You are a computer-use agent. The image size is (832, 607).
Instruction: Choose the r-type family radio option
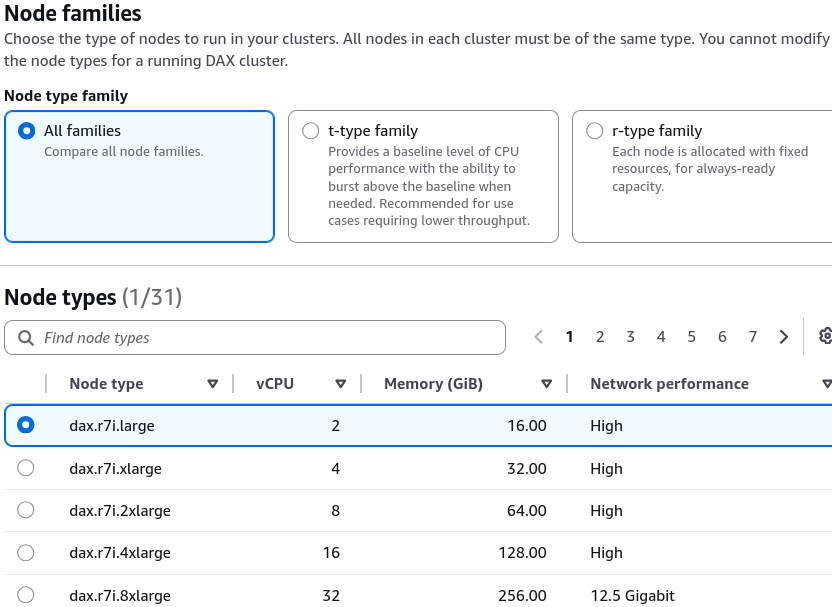(x=594, y=131)
